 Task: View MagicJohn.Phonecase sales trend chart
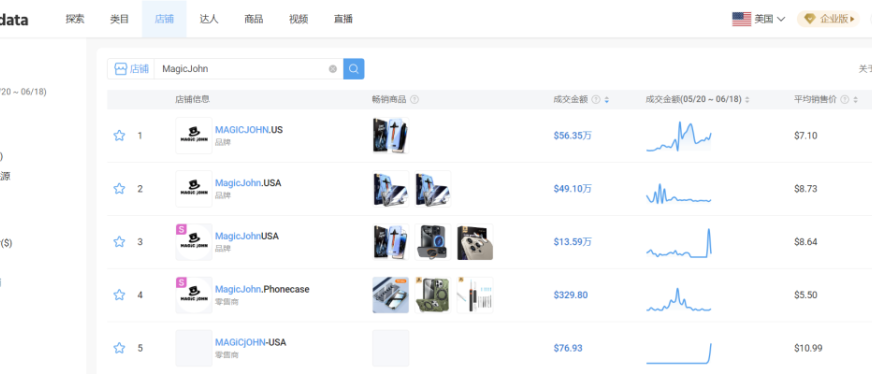678,300
